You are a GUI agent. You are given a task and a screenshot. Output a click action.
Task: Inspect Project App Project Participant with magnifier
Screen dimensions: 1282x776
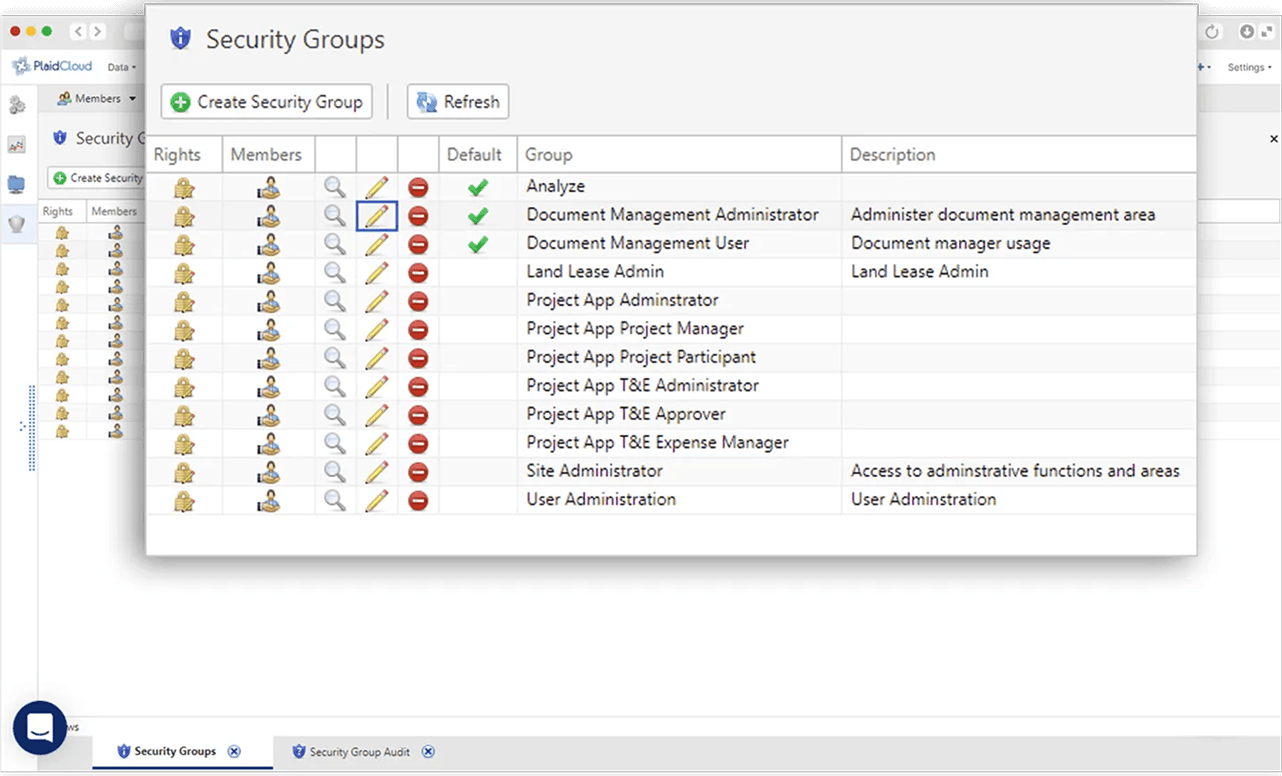335,357
